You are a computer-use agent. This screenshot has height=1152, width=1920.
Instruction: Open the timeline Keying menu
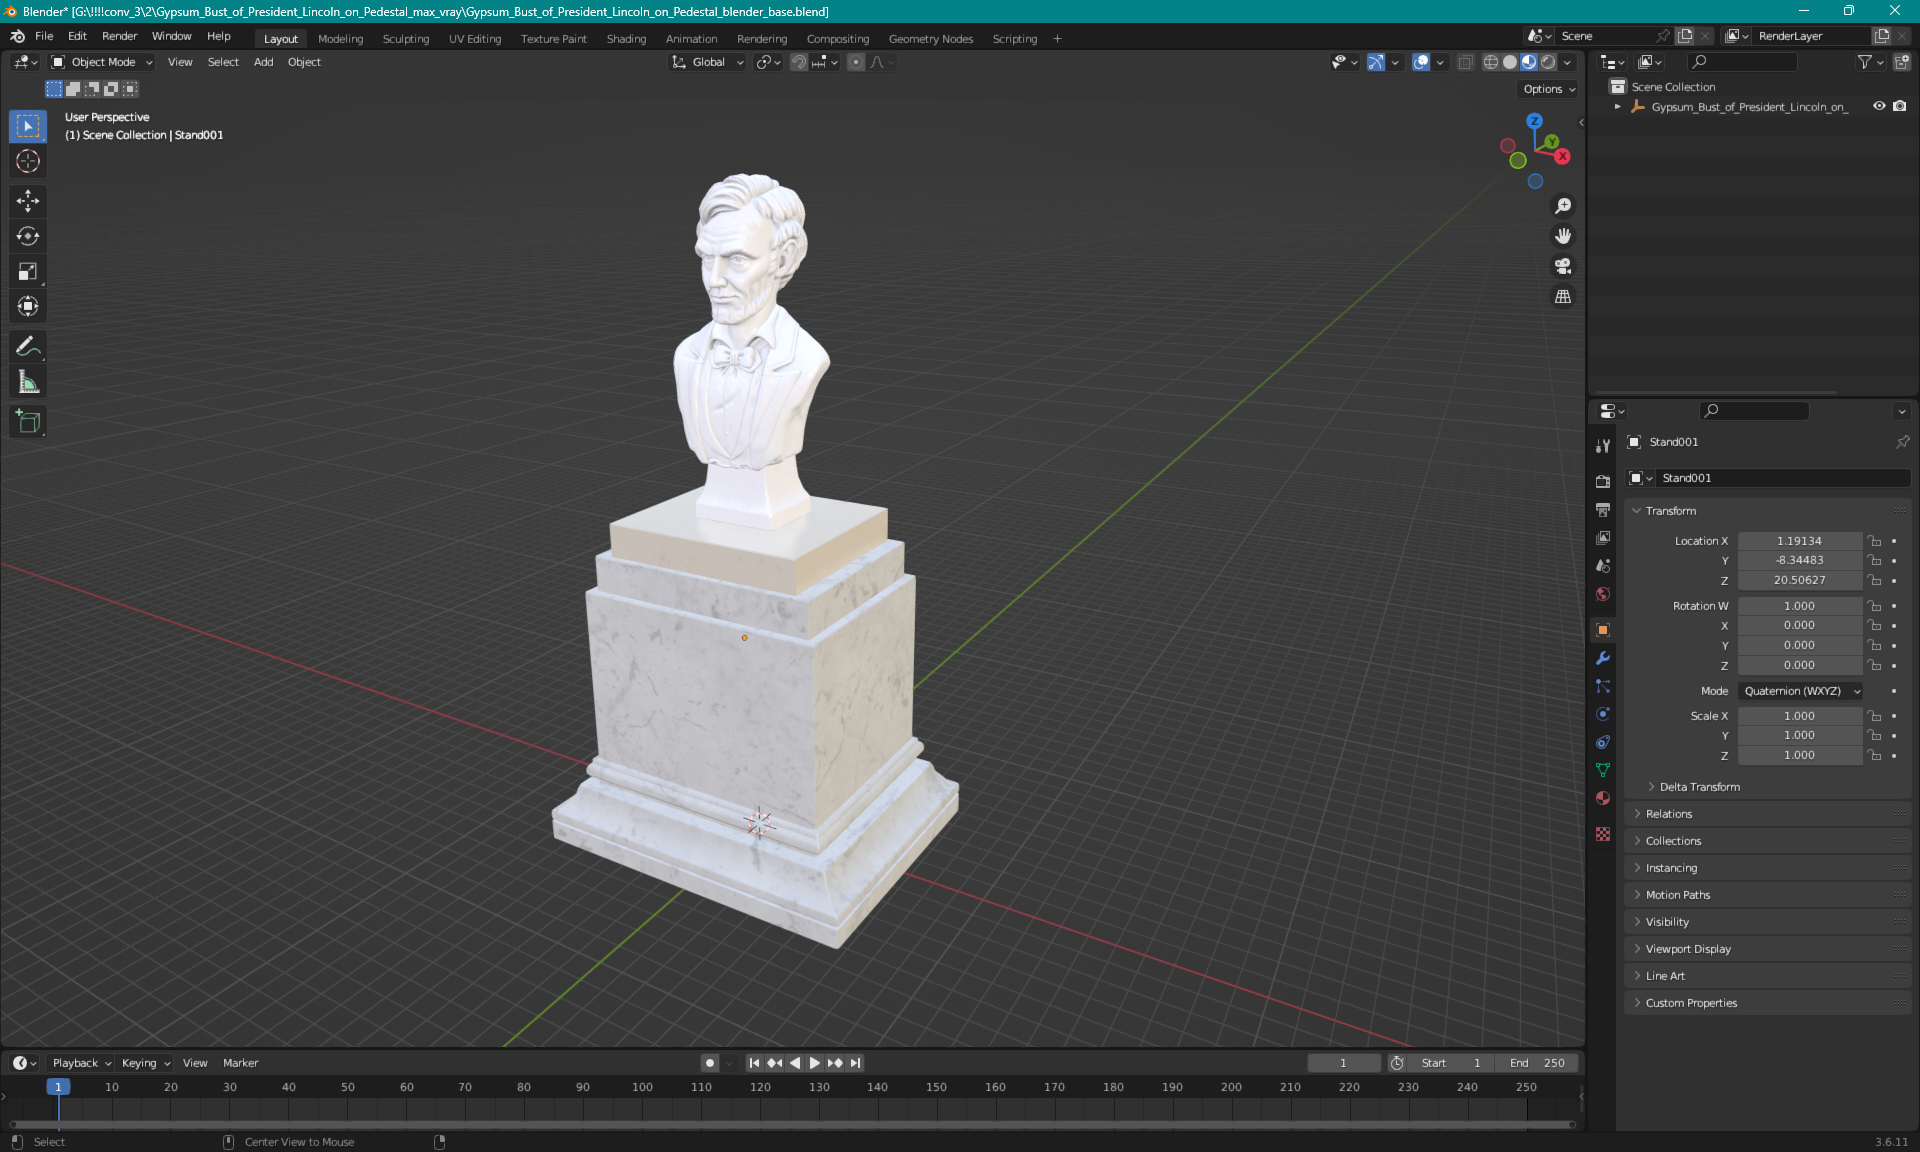point(145,1063)
